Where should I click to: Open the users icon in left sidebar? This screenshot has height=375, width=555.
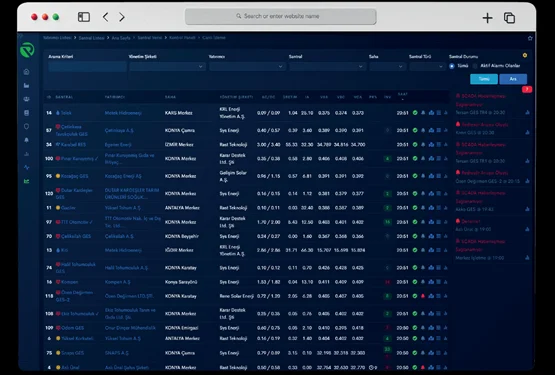point(27,99)
